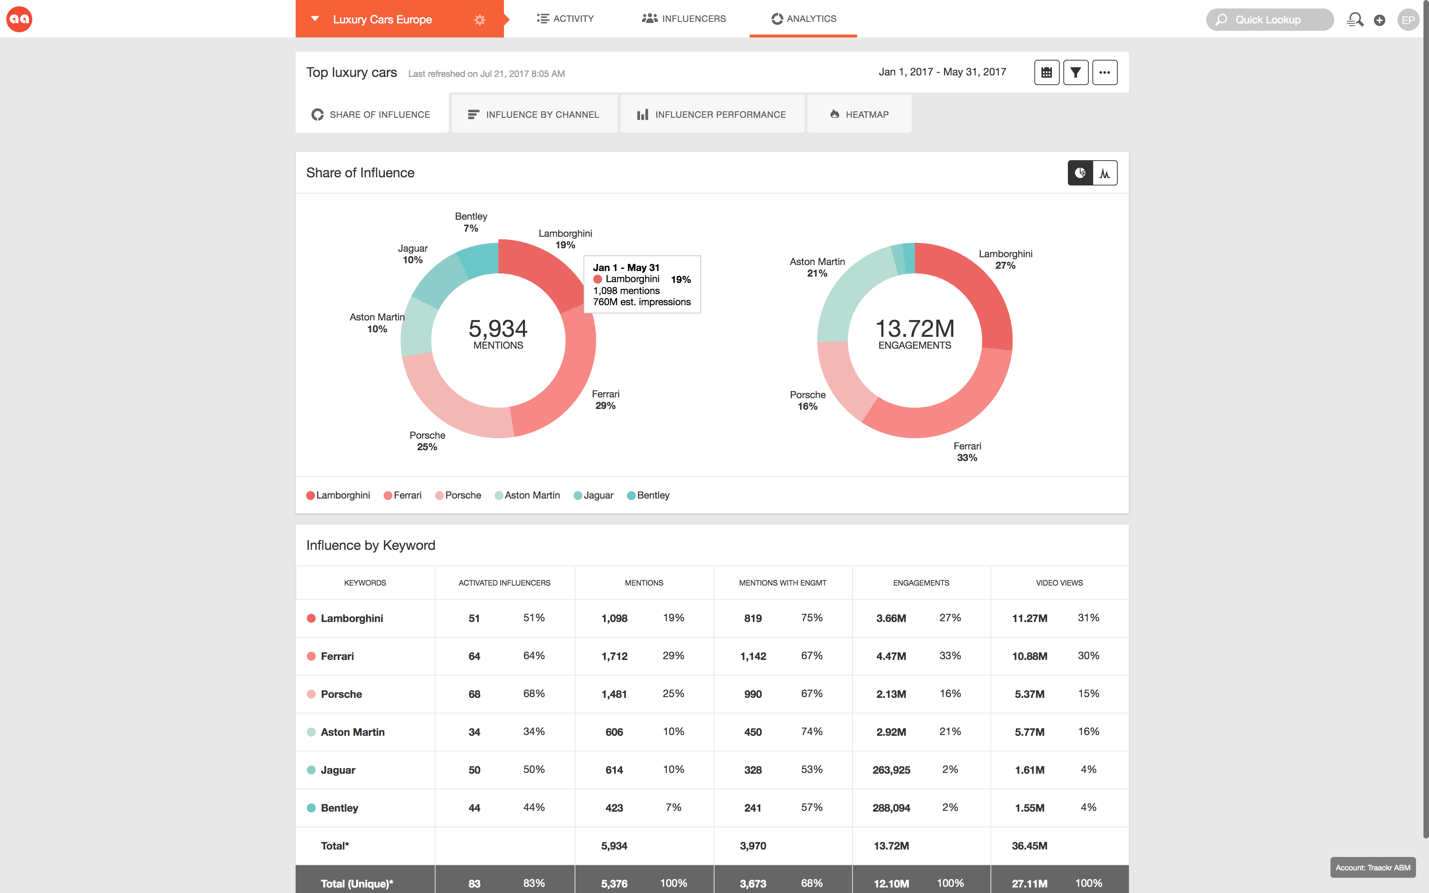The image size is (1429, 893).
Task: Click the Quick Lookup search field
Action: 1270,20
